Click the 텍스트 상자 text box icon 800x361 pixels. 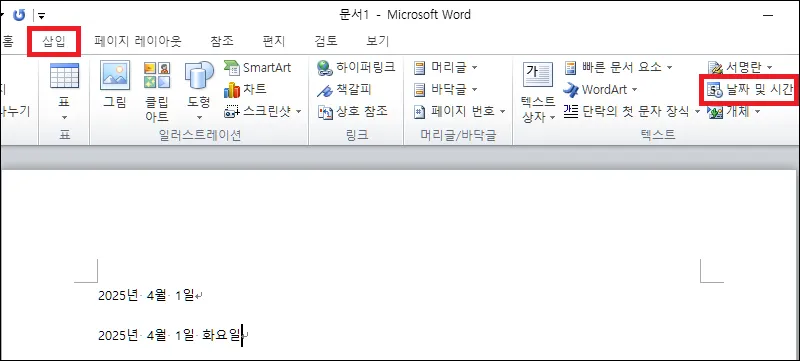pyautogui.click(x=538, y=75)
